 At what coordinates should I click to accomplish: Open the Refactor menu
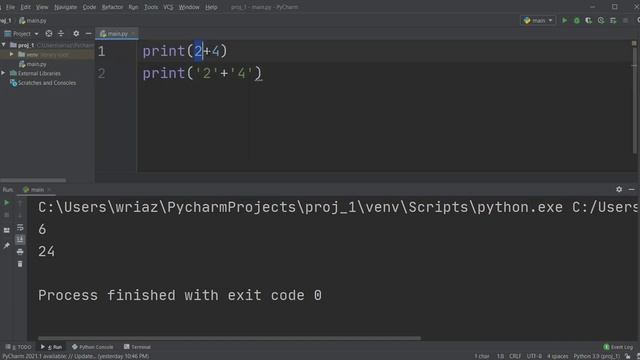click(112, 7)
